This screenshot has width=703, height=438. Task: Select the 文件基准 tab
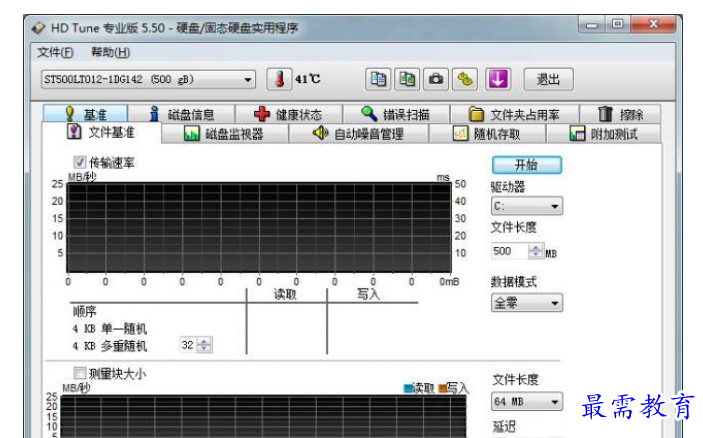[x=101, y=132]
